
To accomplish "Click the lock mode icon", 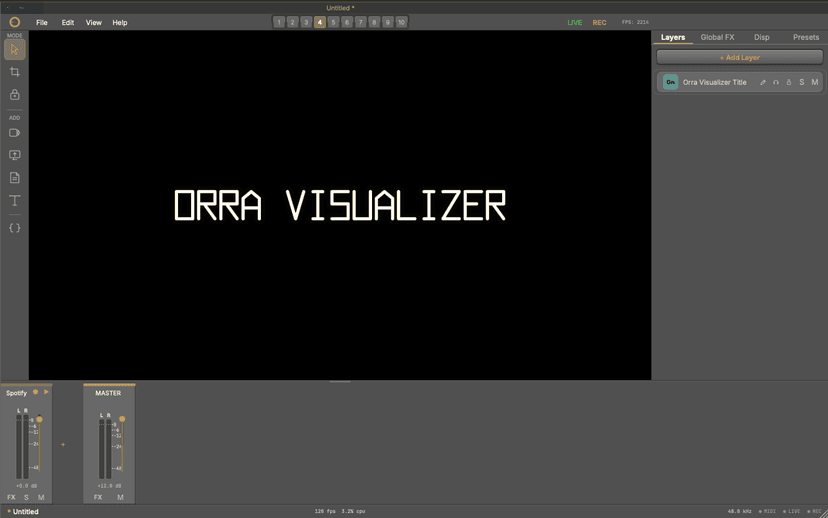I will [x=14, y=95].
